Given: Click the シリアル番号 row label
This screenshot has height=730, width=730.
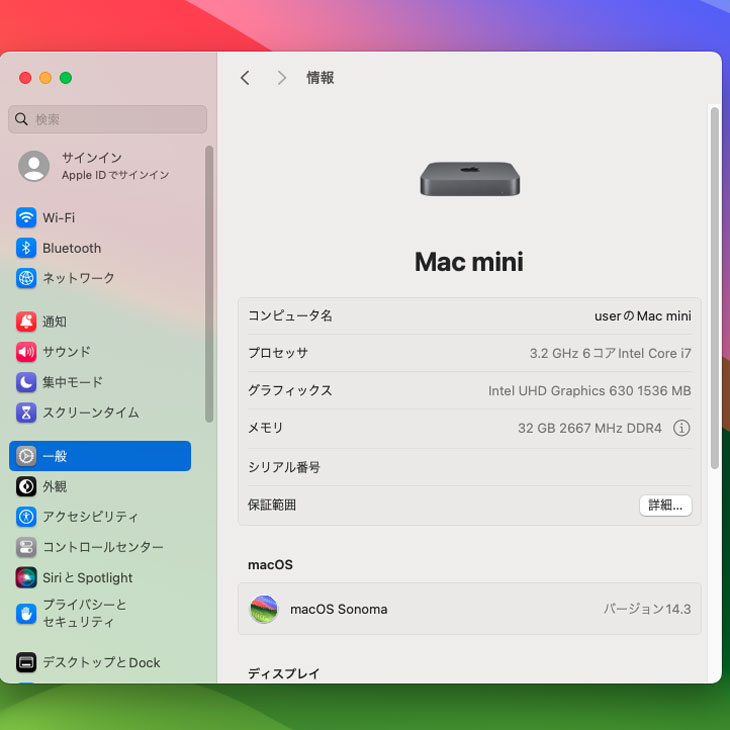Looking at the screenshot, I should coord(284,467).
